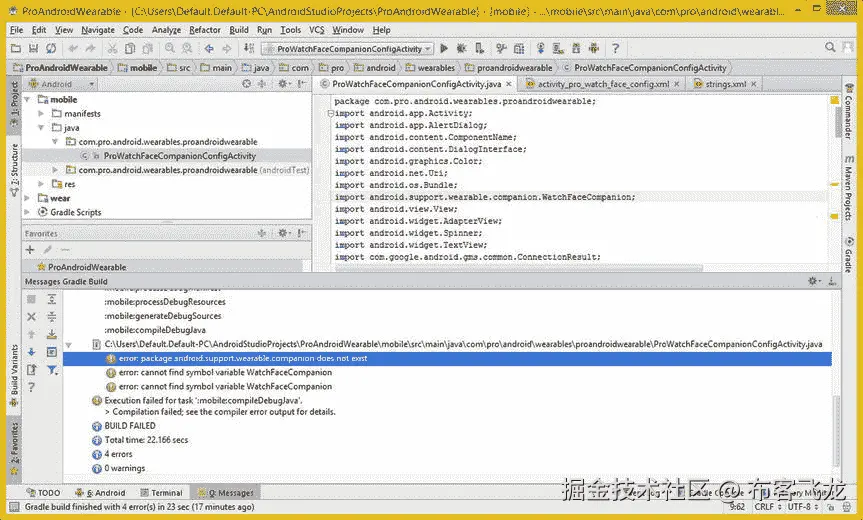Open the TODO tool window
The image size is (863, 520).
(43, 492)
